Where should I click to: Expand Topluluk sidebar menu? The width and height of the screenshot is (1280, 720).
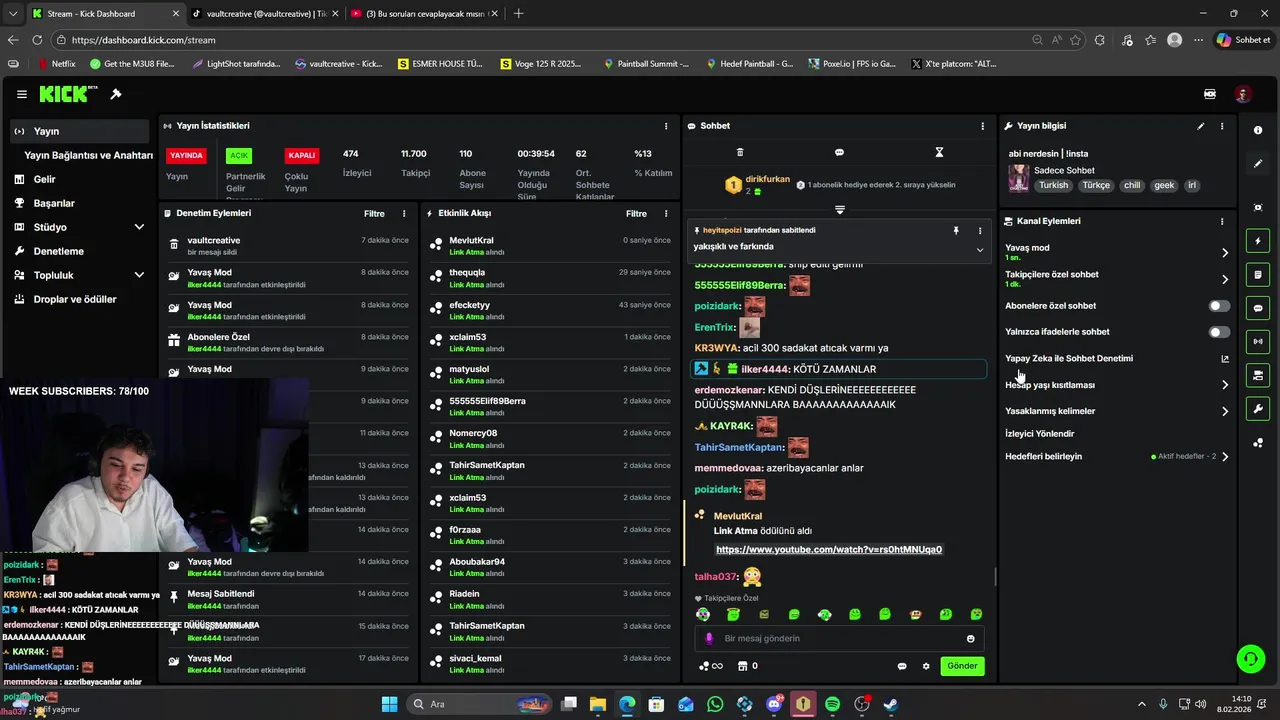coord(139,275)
